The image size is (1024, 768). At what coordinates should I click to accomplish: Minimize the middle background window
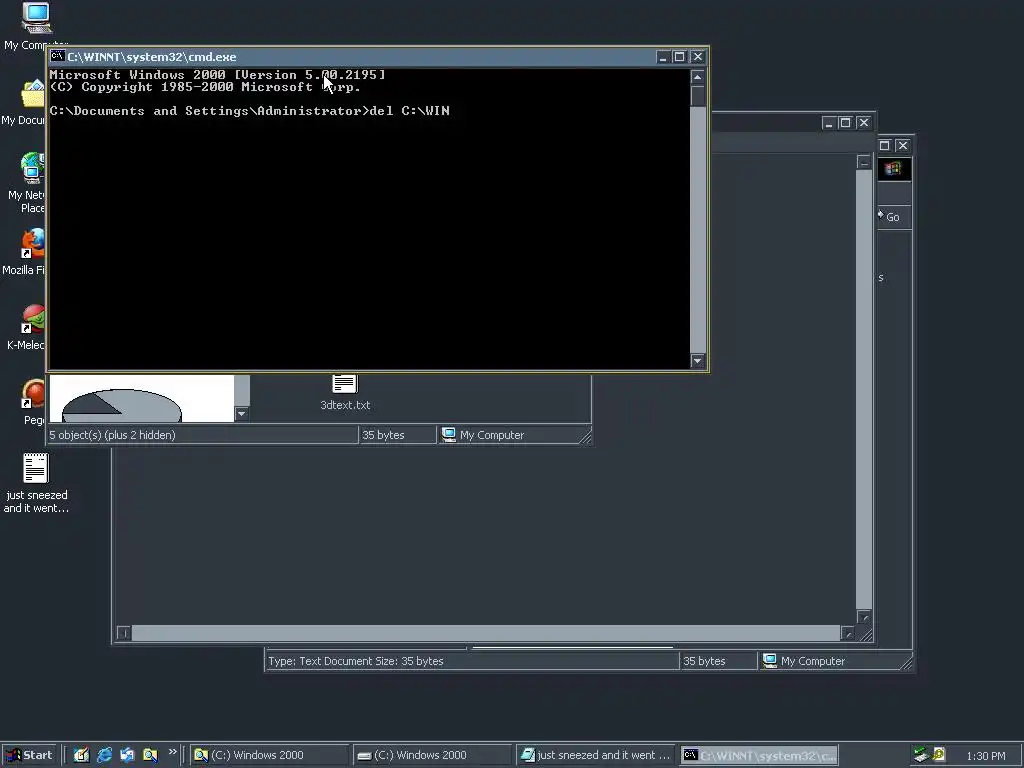[x=829, y=123]
